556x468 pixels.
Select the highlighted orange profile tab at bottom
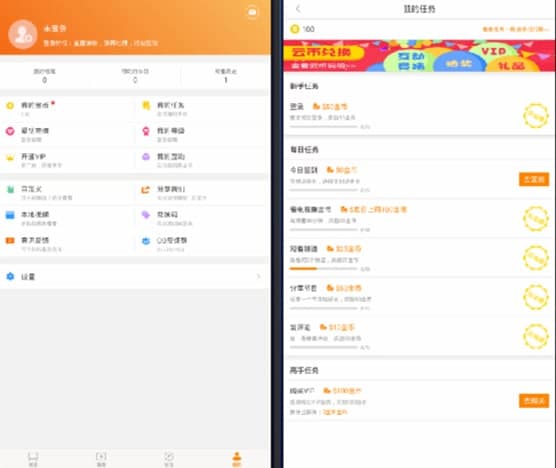tap(237, 459)
